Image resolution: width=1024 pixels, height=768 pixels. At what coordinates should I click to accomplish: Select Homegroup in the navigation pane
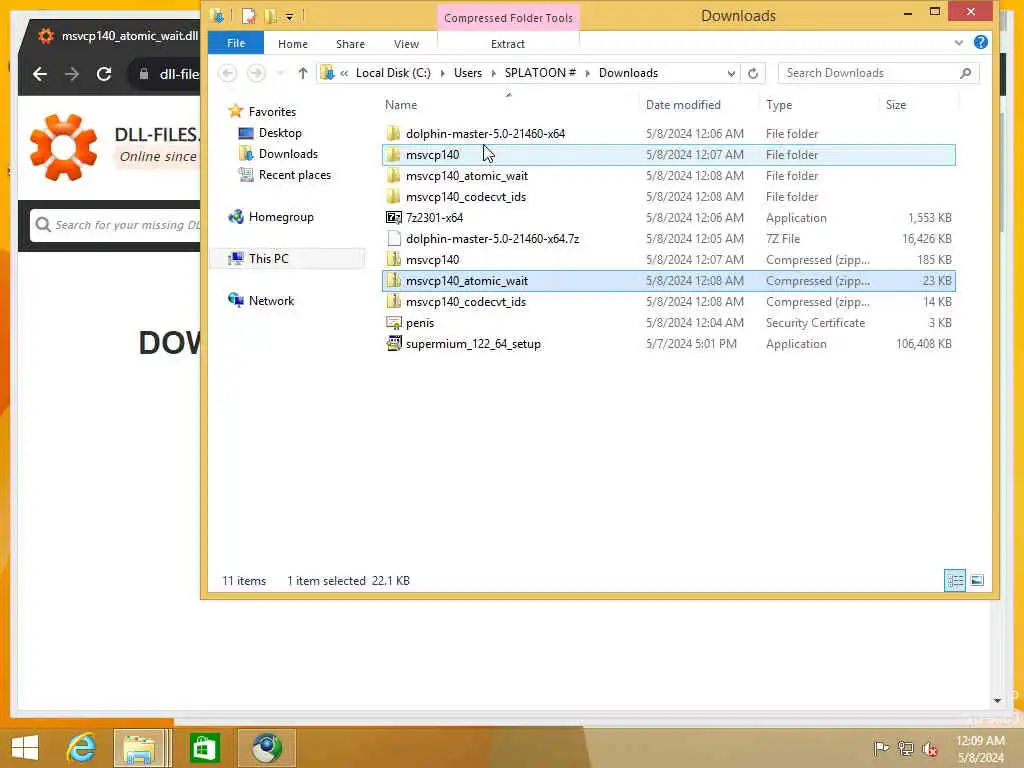point(281,217)
